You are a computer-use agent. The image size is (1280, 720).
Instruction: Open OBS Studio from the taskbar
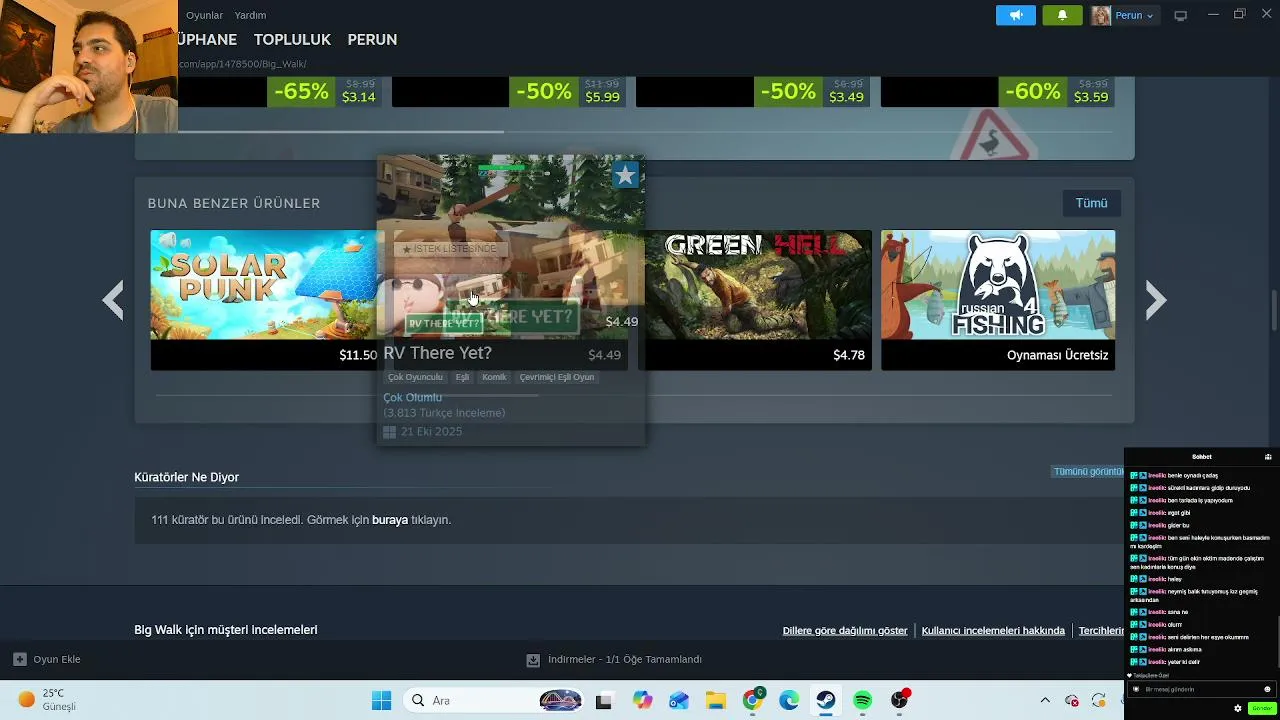coord(900,700)
